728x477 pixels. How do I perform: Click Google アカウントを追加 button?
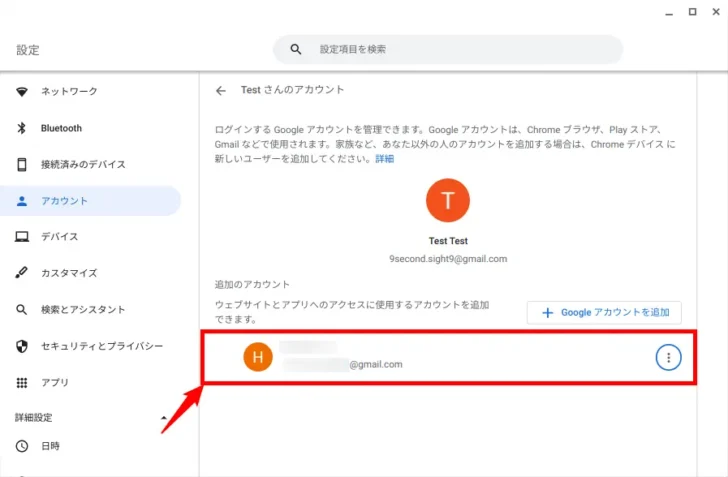(x=604, y=313)
